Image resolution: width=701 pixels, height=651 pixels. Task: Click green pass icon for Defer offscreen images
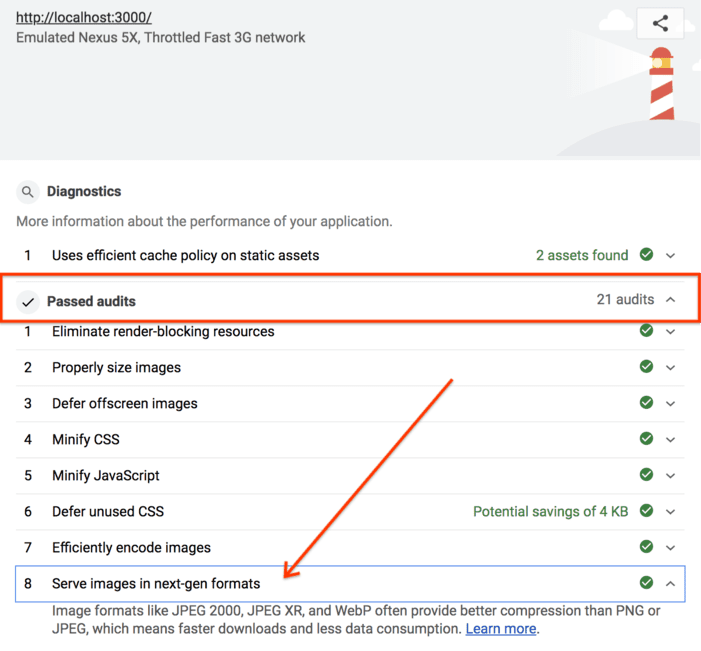[x=646, y=403]
